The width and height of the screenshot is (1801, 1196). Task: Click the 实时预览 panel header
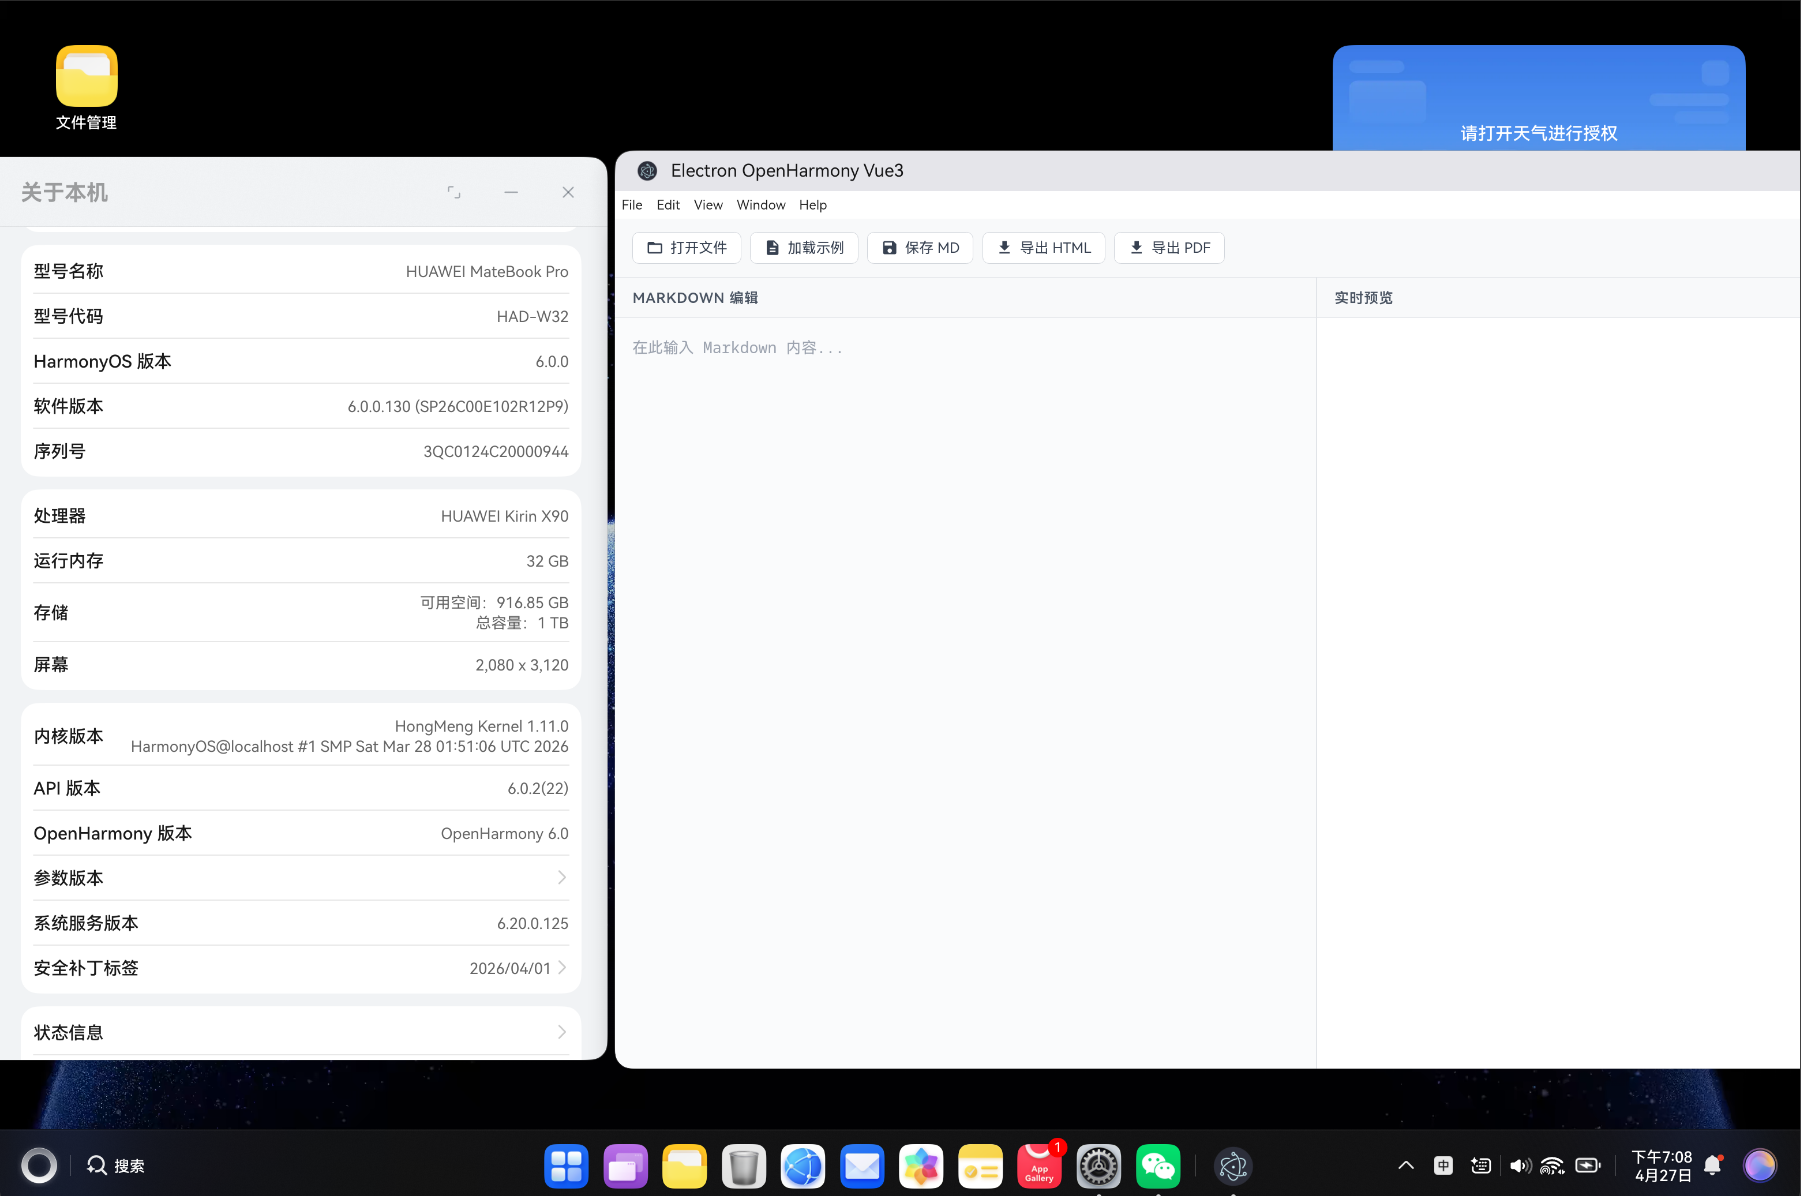pyautogui.click(x=1364, y=298)
